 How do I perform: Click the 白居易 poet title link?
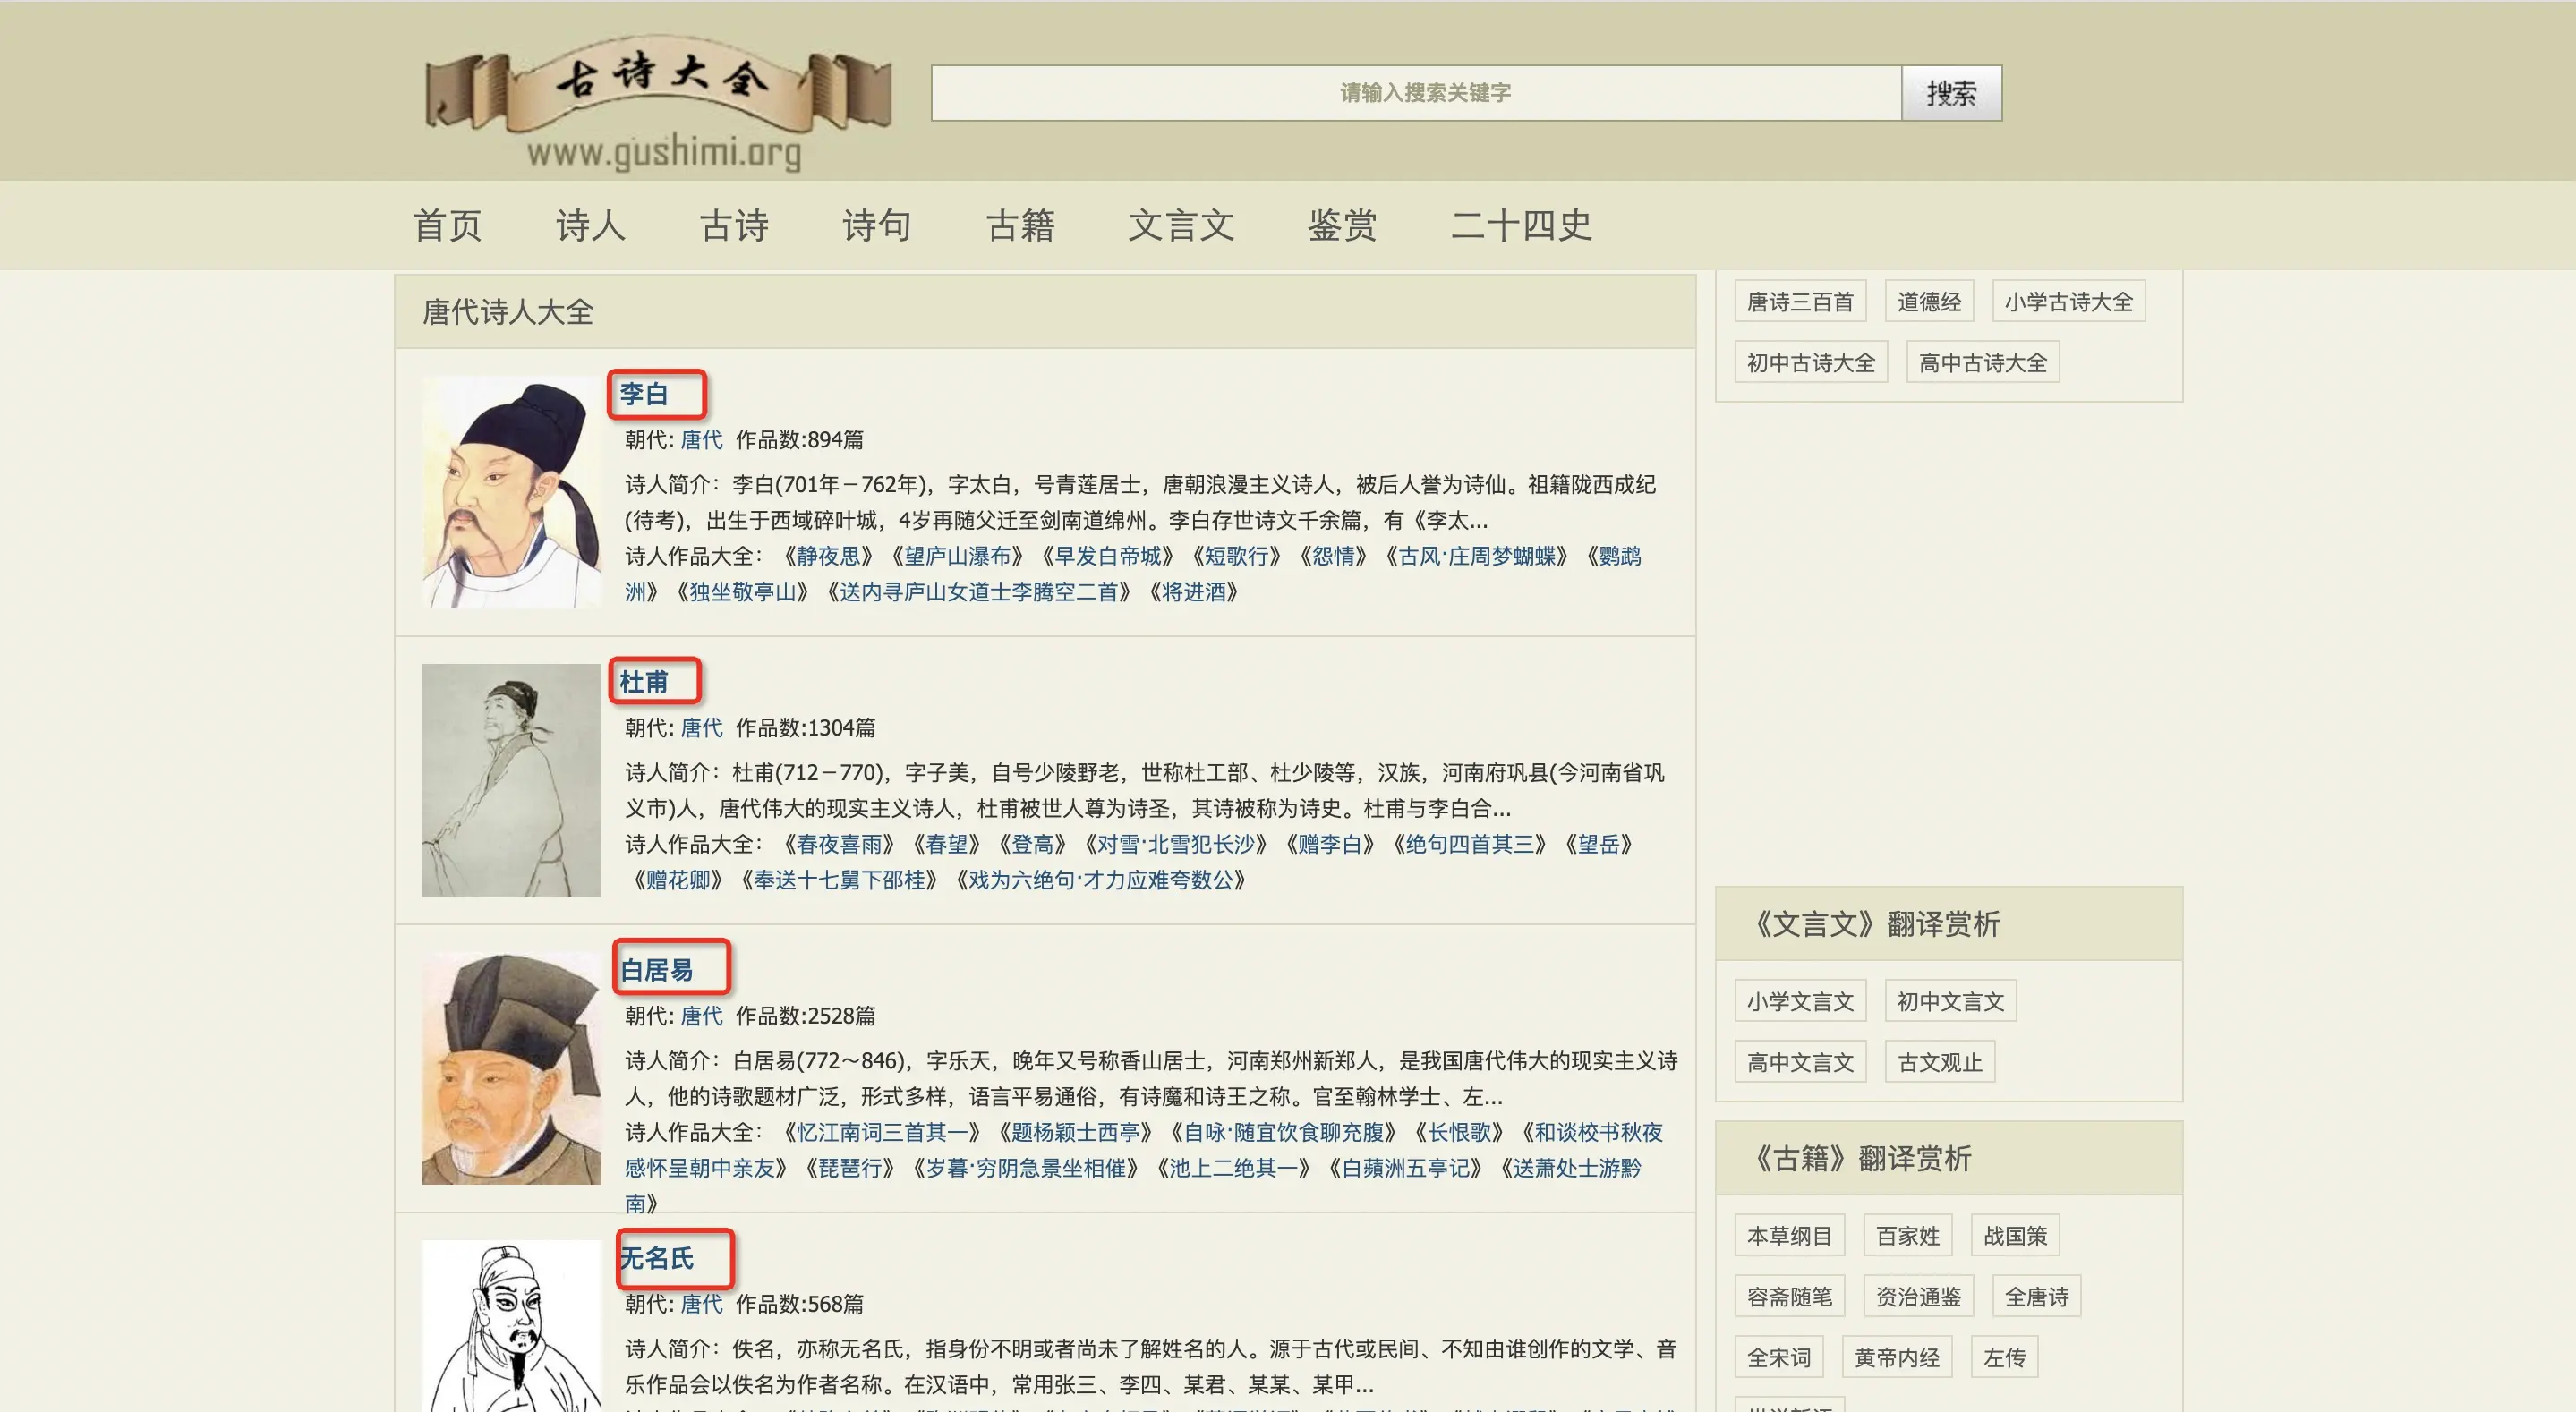(657, 970)
